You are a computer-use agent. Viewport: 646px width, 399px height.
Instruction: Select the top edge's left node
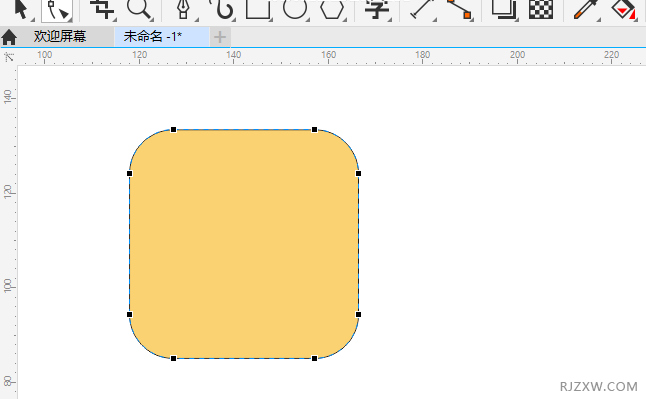coord(173,130)
